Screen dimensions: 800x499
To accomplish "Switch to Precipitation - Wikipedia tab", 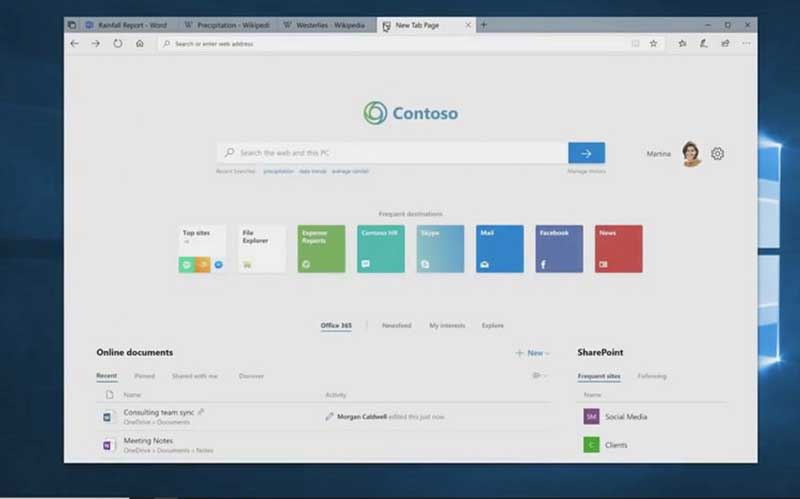I will (x=228, y=25).
